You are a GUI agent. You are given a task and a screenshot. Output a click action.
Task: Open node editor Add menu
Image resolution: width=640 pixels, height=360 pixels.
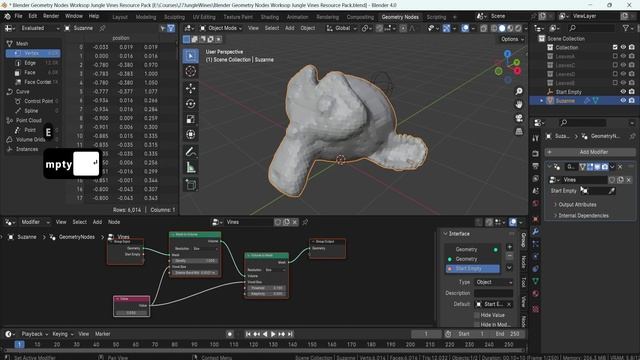tap(97, 222)
